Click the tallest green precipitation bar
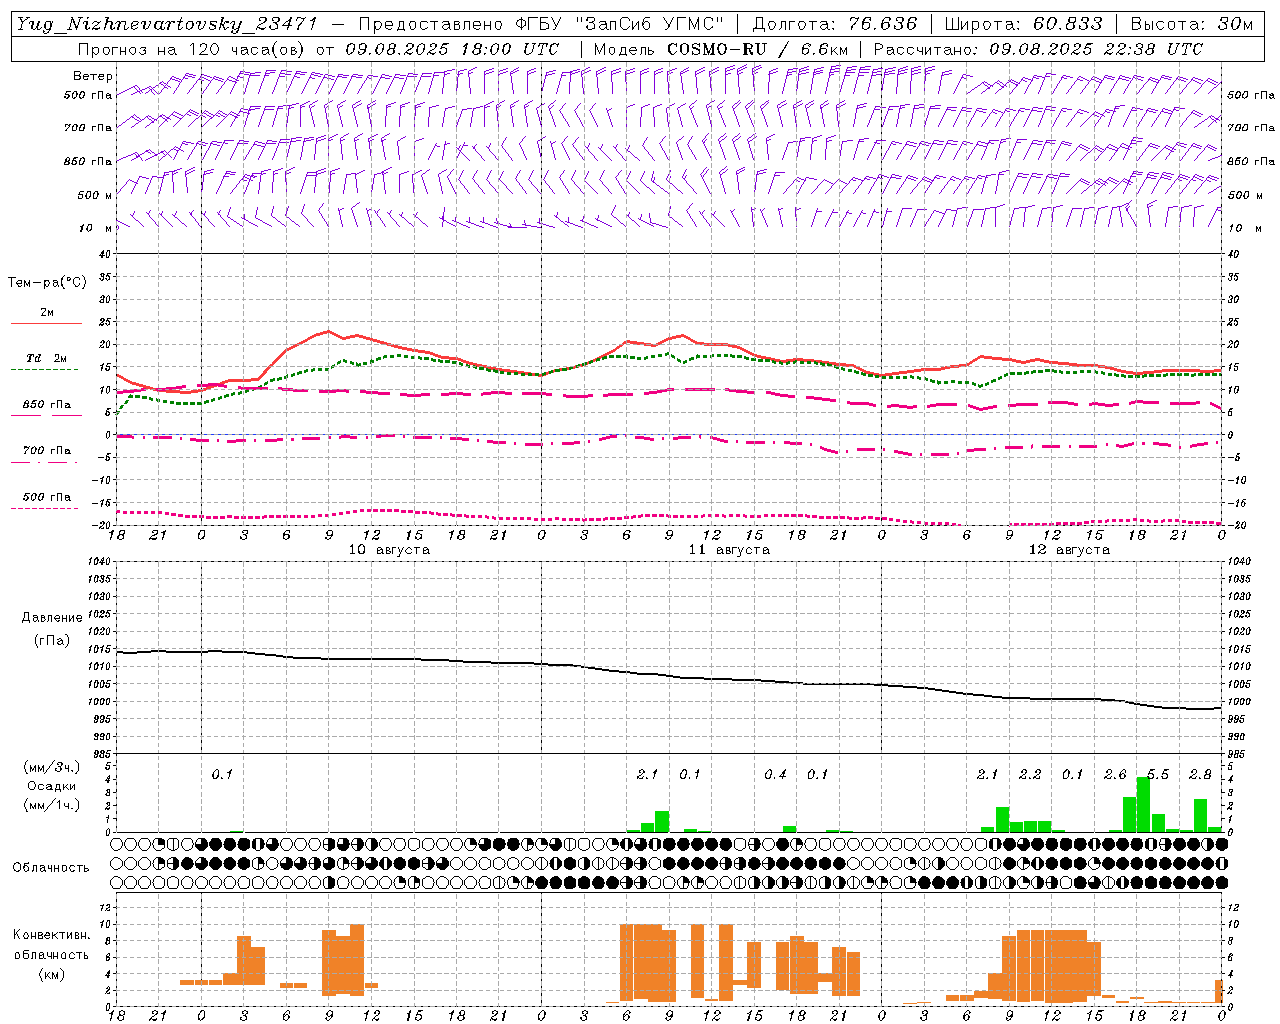 1144,804
